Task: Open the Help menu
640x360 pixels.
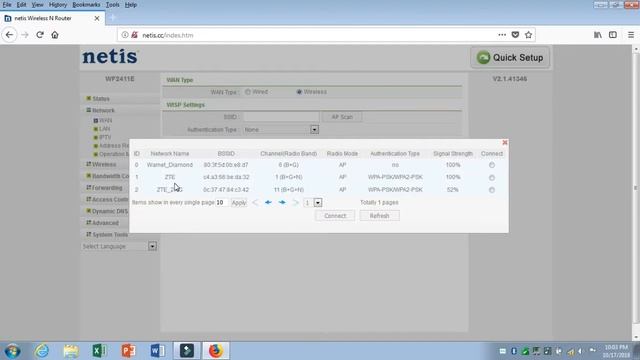Action: (x=131, y=5)
